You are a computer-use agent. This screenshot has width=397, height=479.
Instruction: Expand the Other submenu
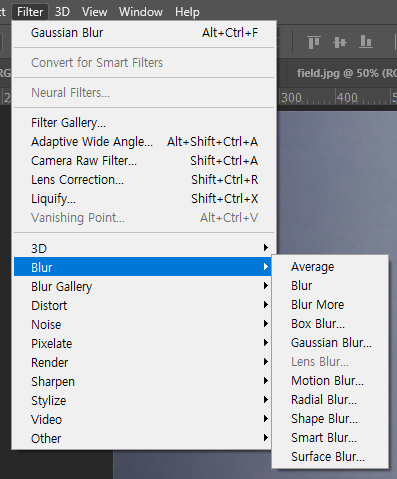point(144,438)
